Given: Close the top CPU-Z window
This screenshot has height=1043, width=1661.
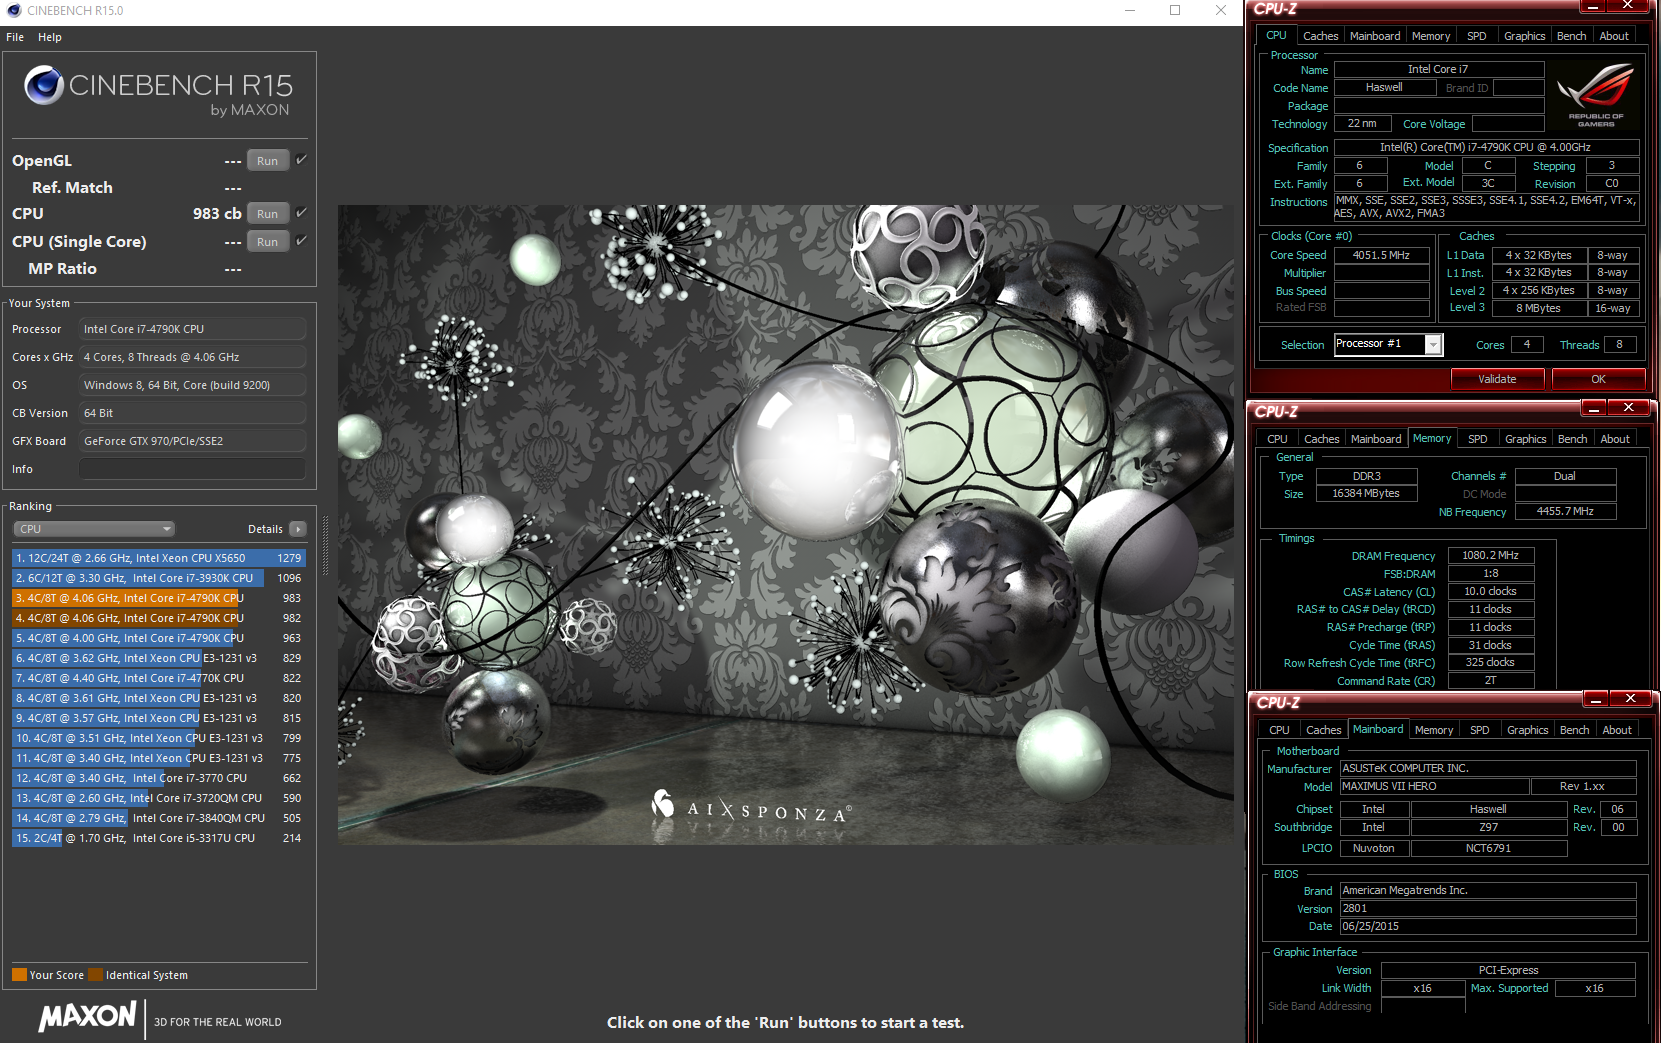Looking at the screenshot, I should (1629, 5).
